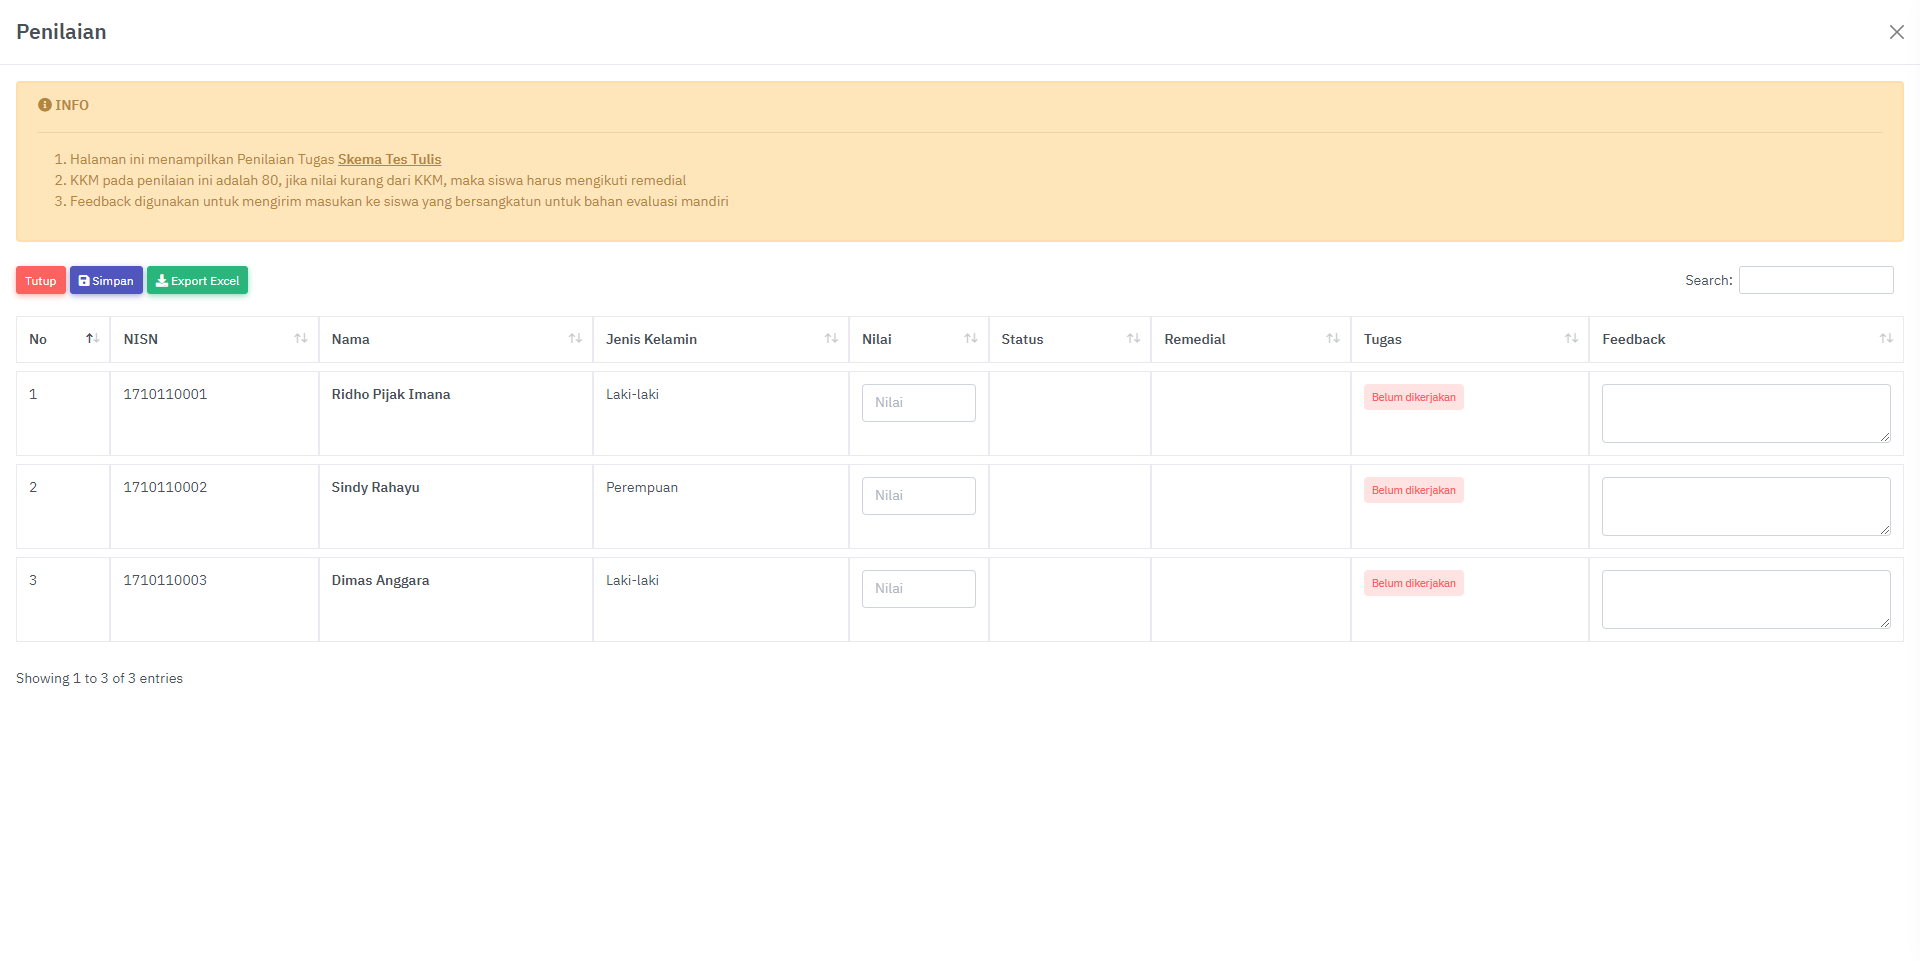Sort the Remedial column via its arrows

point(1333,339)
